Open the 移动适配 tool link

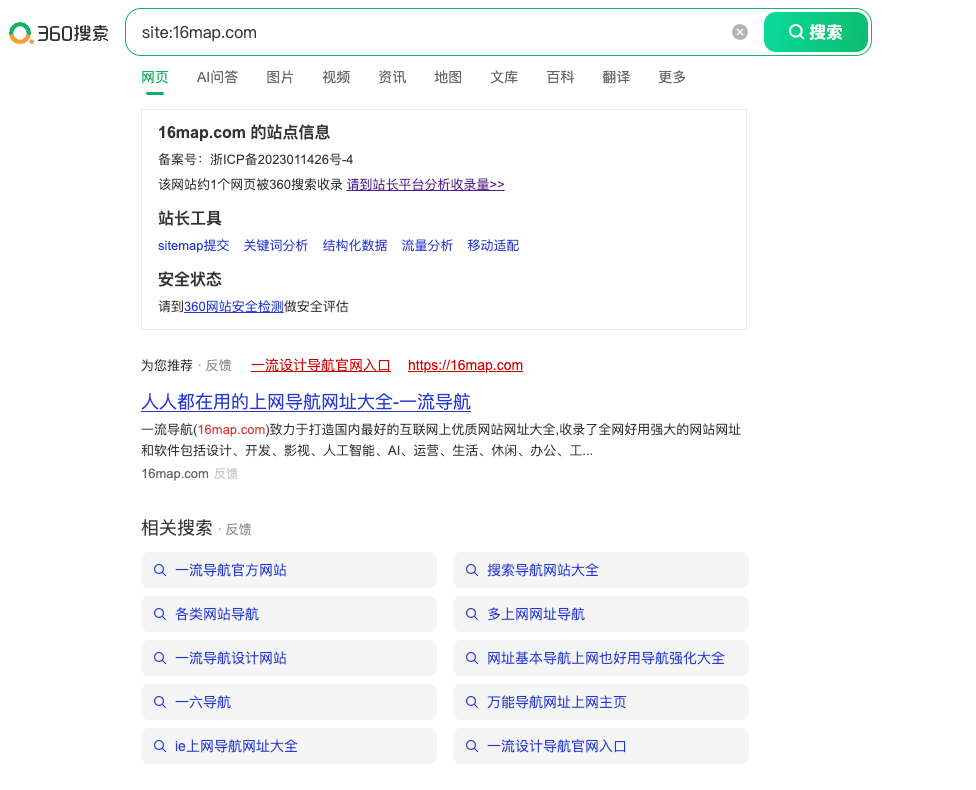point(493,246)
